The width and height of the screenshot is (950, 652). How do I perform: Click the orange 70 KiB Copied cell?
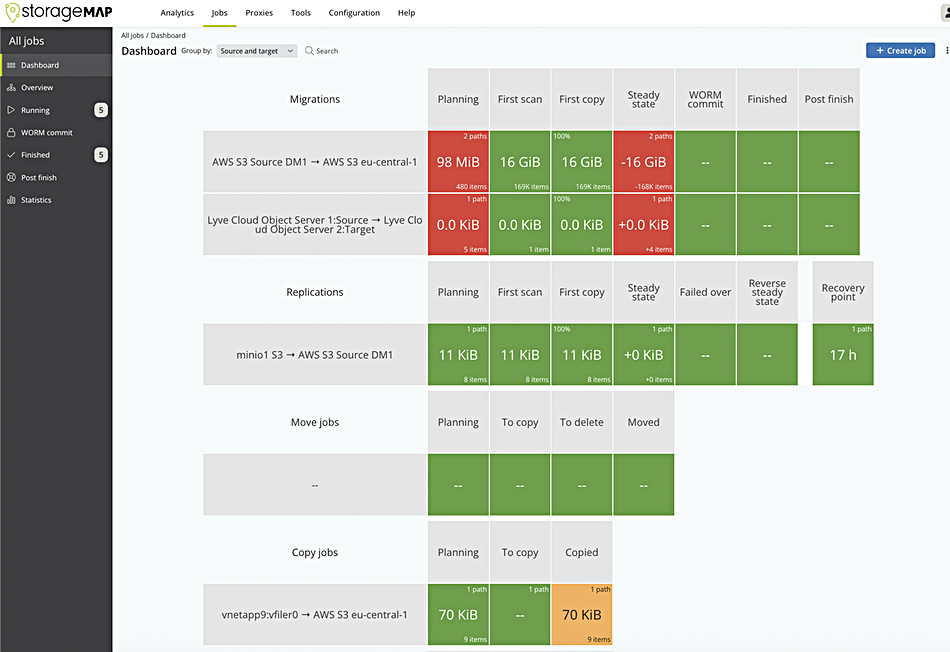582,614
